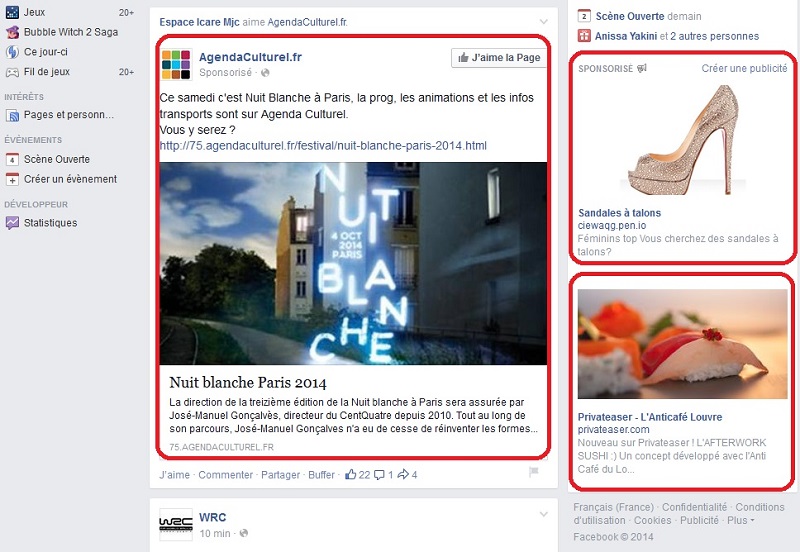Open the Fil de jeux gamepad icon
The height and width of the screenshot is (552, 800).
[12, 72]
